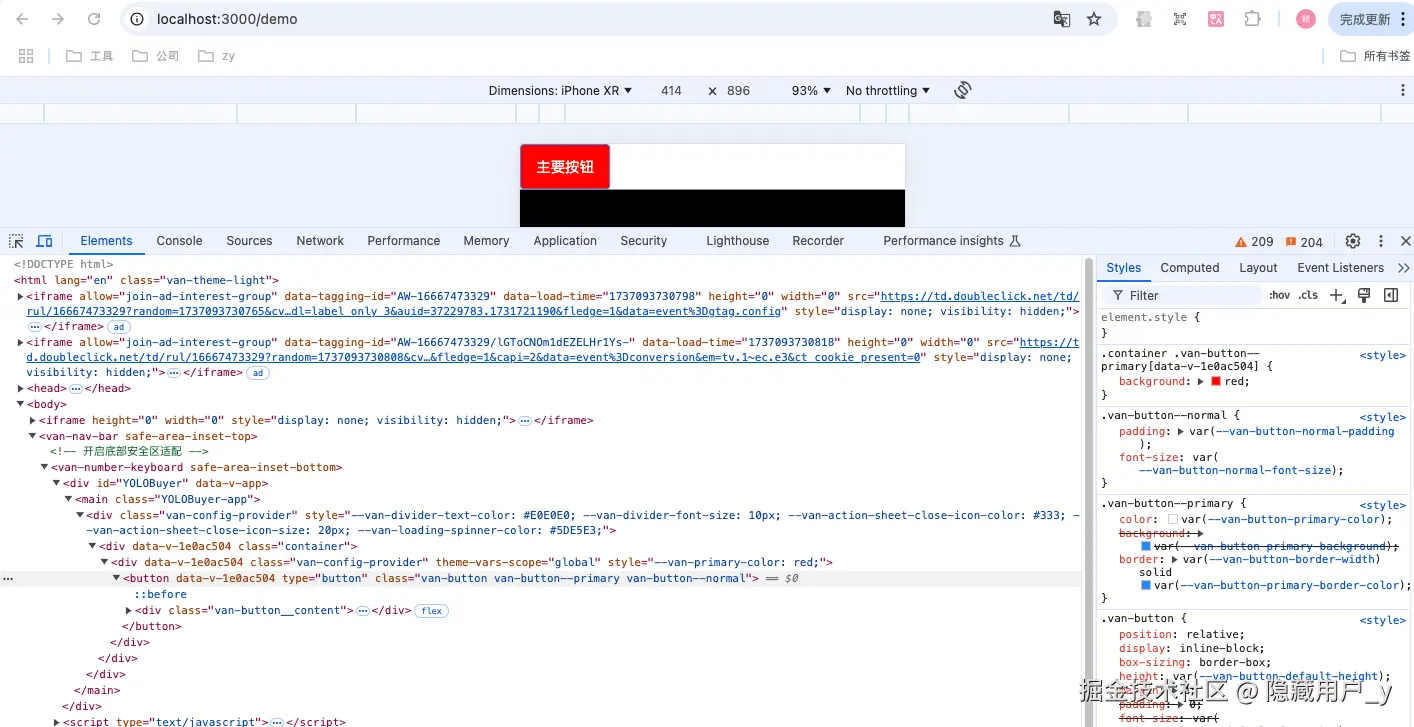
Task: Open the pink profile avatar
Action: (1305, 19)
